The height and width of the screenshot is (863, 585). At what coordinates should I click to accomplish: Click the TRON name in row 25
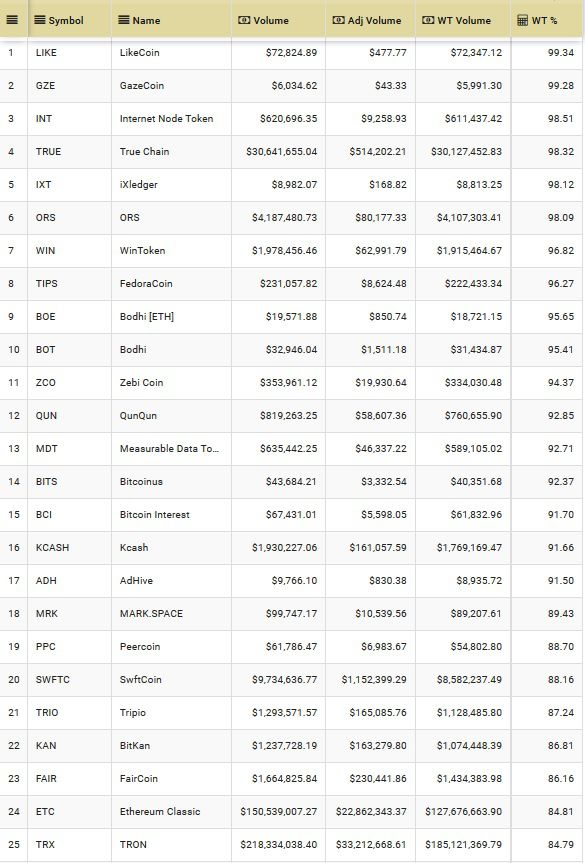(133, 844)
